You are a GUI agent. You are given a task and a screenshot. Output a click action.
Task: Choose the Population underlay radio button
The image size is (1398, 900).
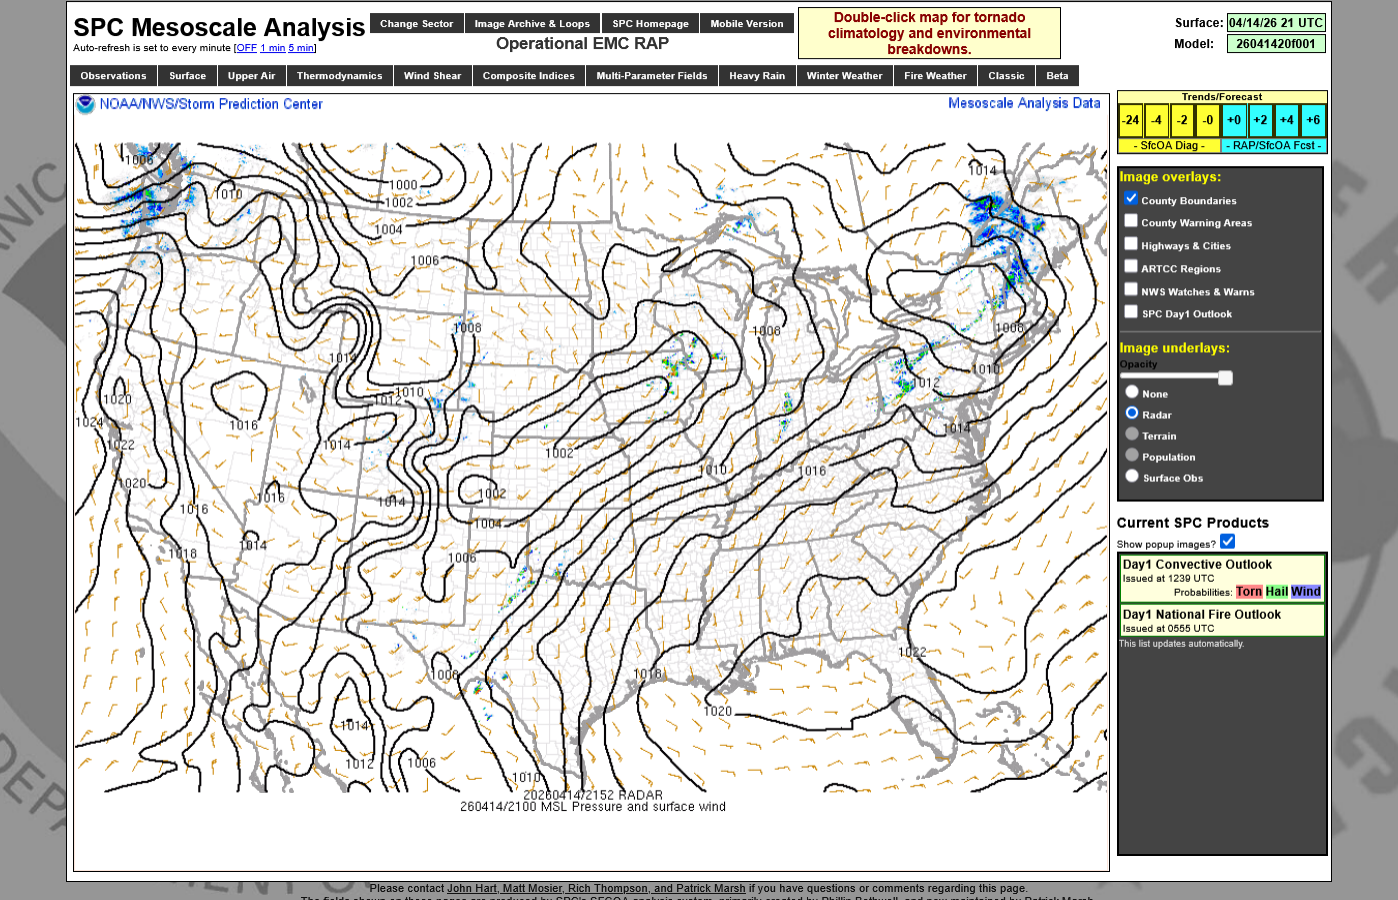point(1132,455)
